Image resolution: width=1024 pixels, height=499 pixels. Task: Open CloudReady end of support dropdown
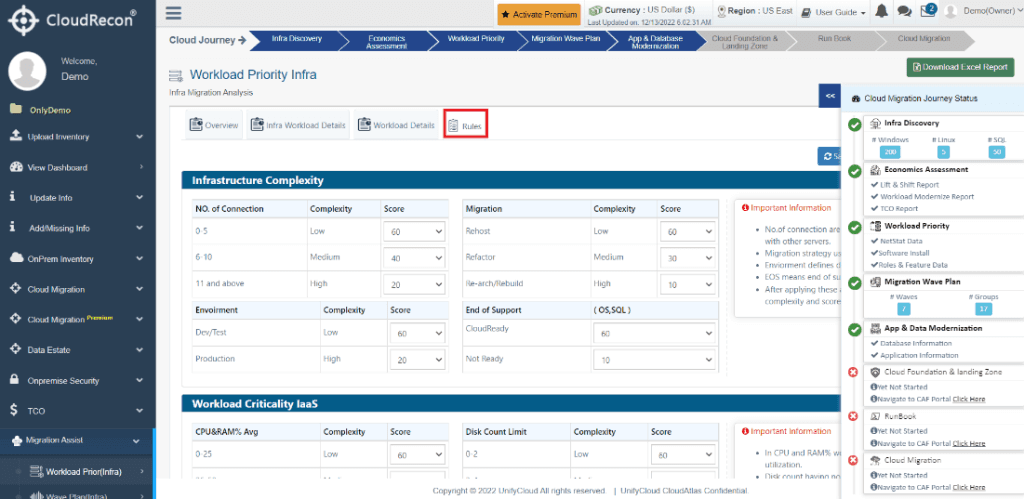(x=655, y=333)
